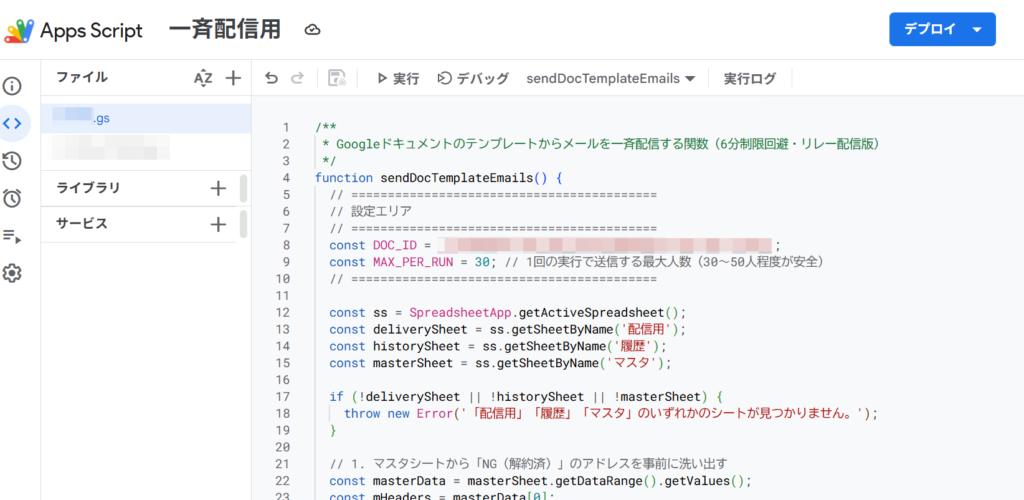1024x500 pixels.
Task: Click SpreadsheetApp in line 12
Action: click(460, 312)
